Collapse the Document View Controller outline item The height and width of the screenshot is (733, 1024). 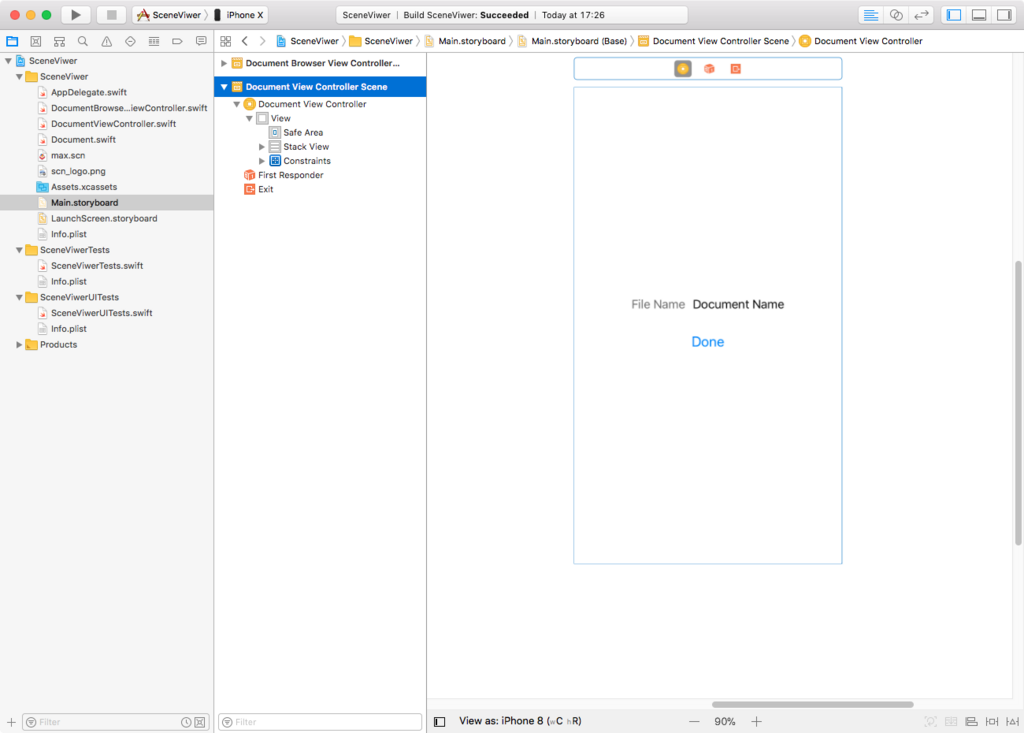[x=236, y=104]
